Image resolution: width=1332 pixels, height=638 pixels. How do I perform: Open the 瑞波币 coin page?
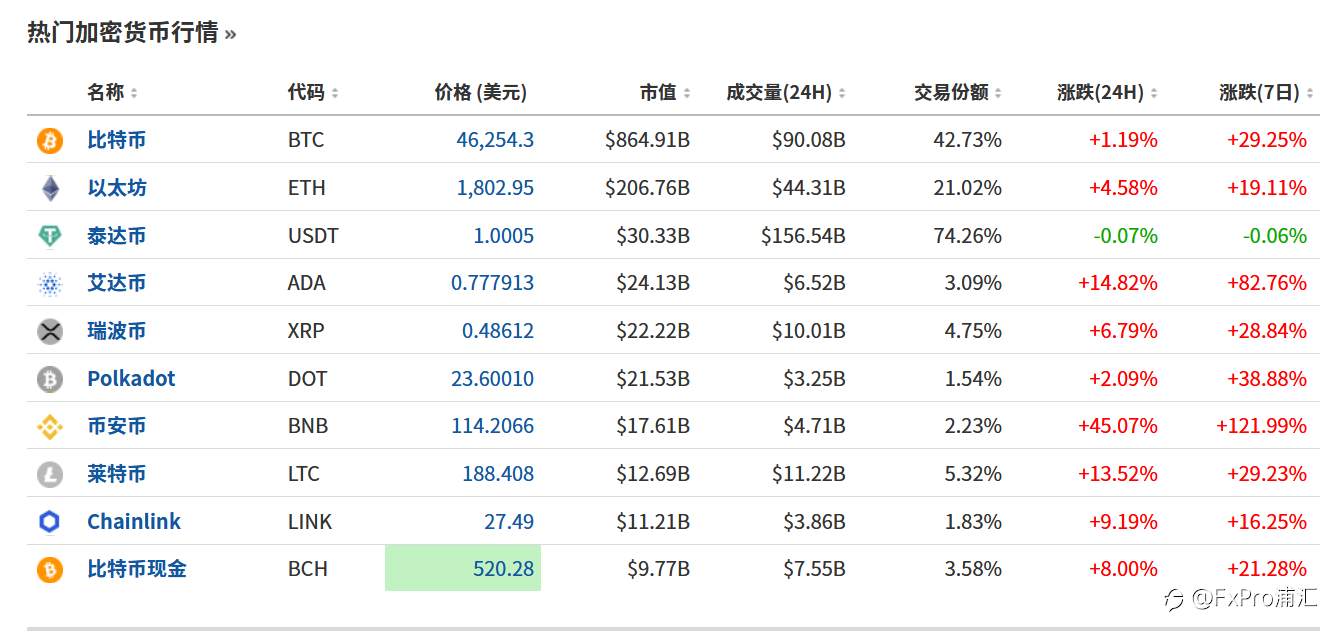coord(116,331)
